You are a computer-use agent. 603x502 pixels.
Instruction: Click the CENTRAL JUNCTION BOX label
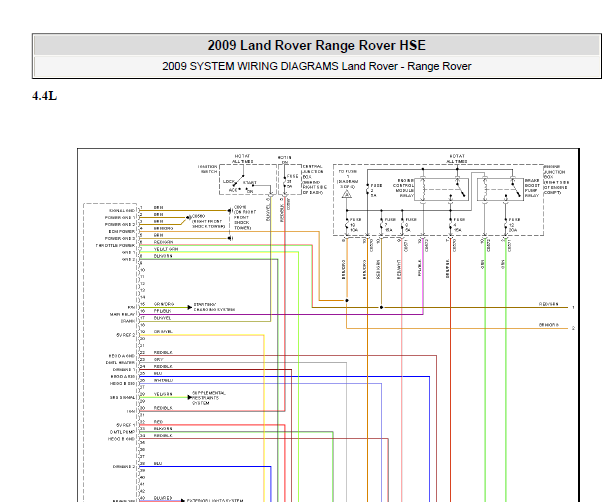click(314, 179)
